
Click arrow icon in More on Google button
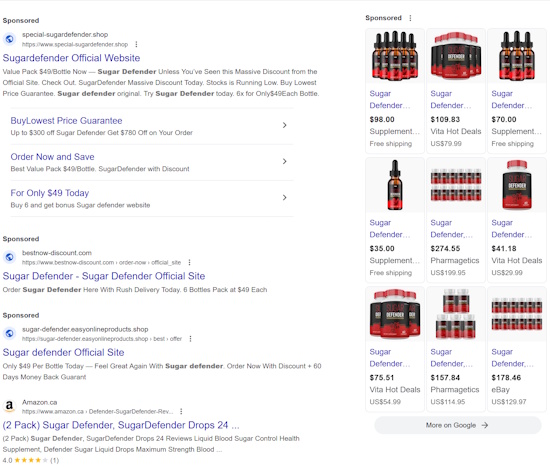(485, 425)
